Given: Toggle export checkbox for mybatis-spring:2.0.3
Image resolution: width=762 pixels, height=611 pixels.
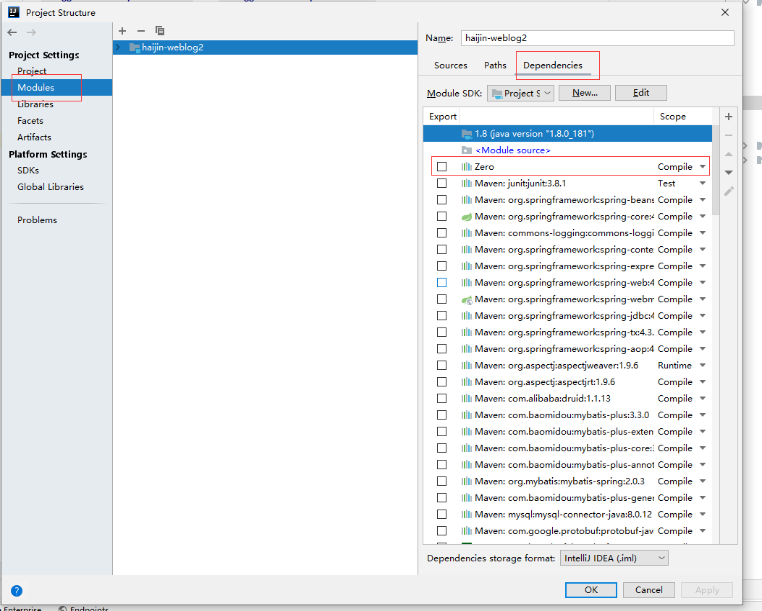Looking at the screenshot, I should [442, 481].
